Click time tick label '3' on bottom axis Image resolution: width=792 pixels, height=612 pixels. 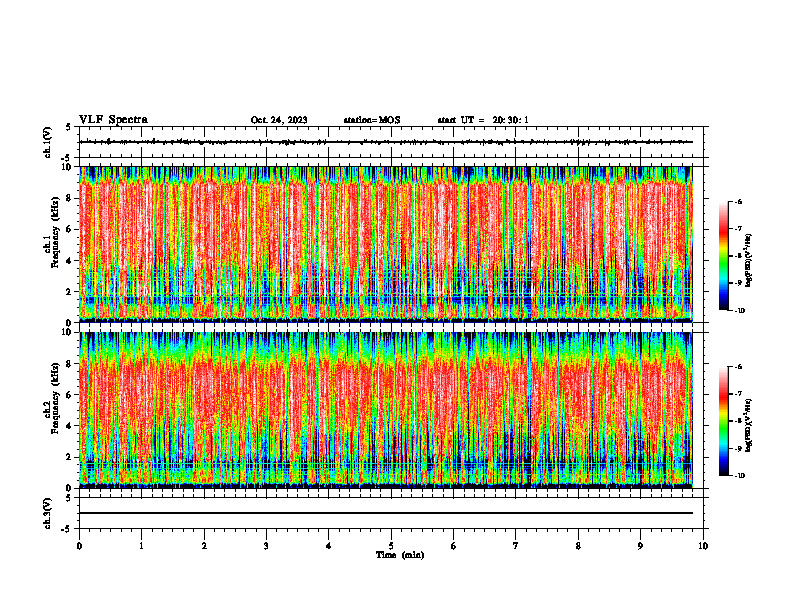click(x=266, y=546)
